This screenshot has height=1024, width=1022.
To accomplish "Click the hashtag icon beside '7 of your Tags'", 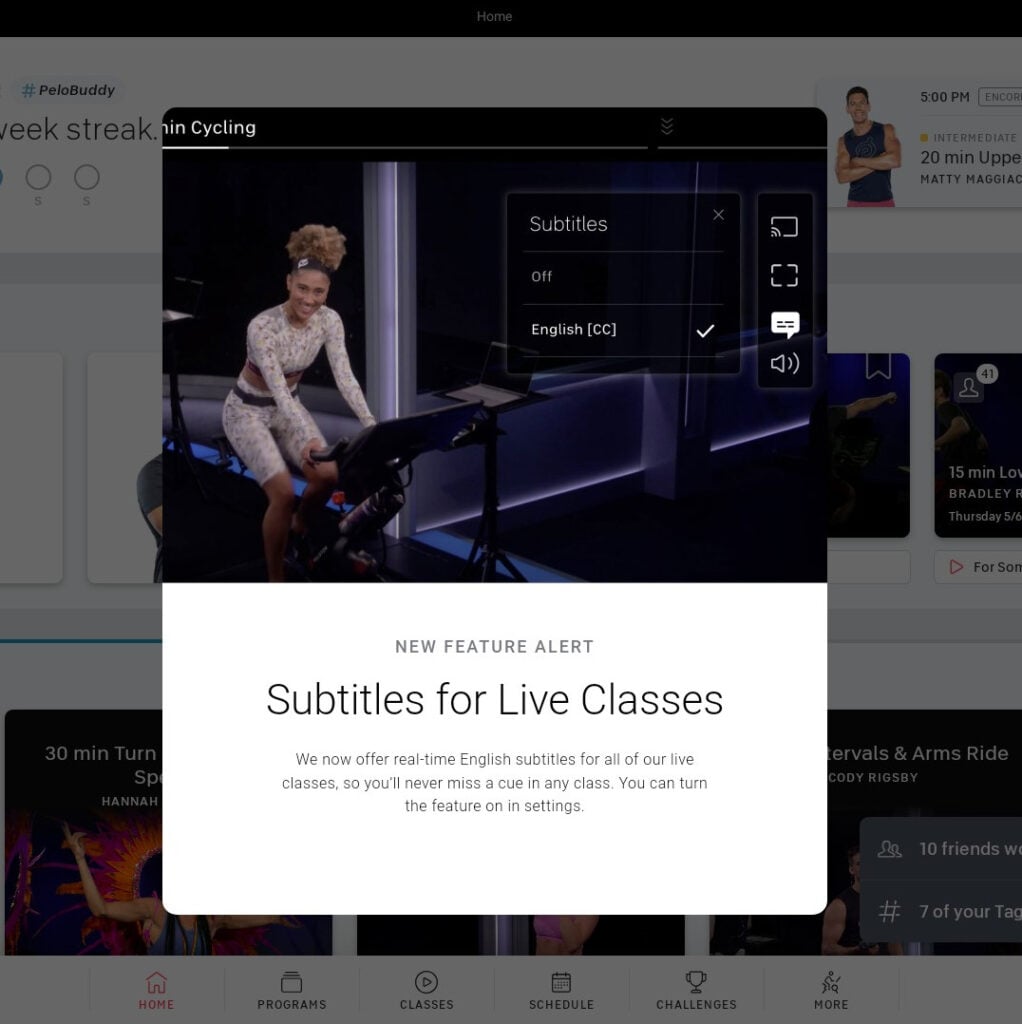I will pos(889,911).
